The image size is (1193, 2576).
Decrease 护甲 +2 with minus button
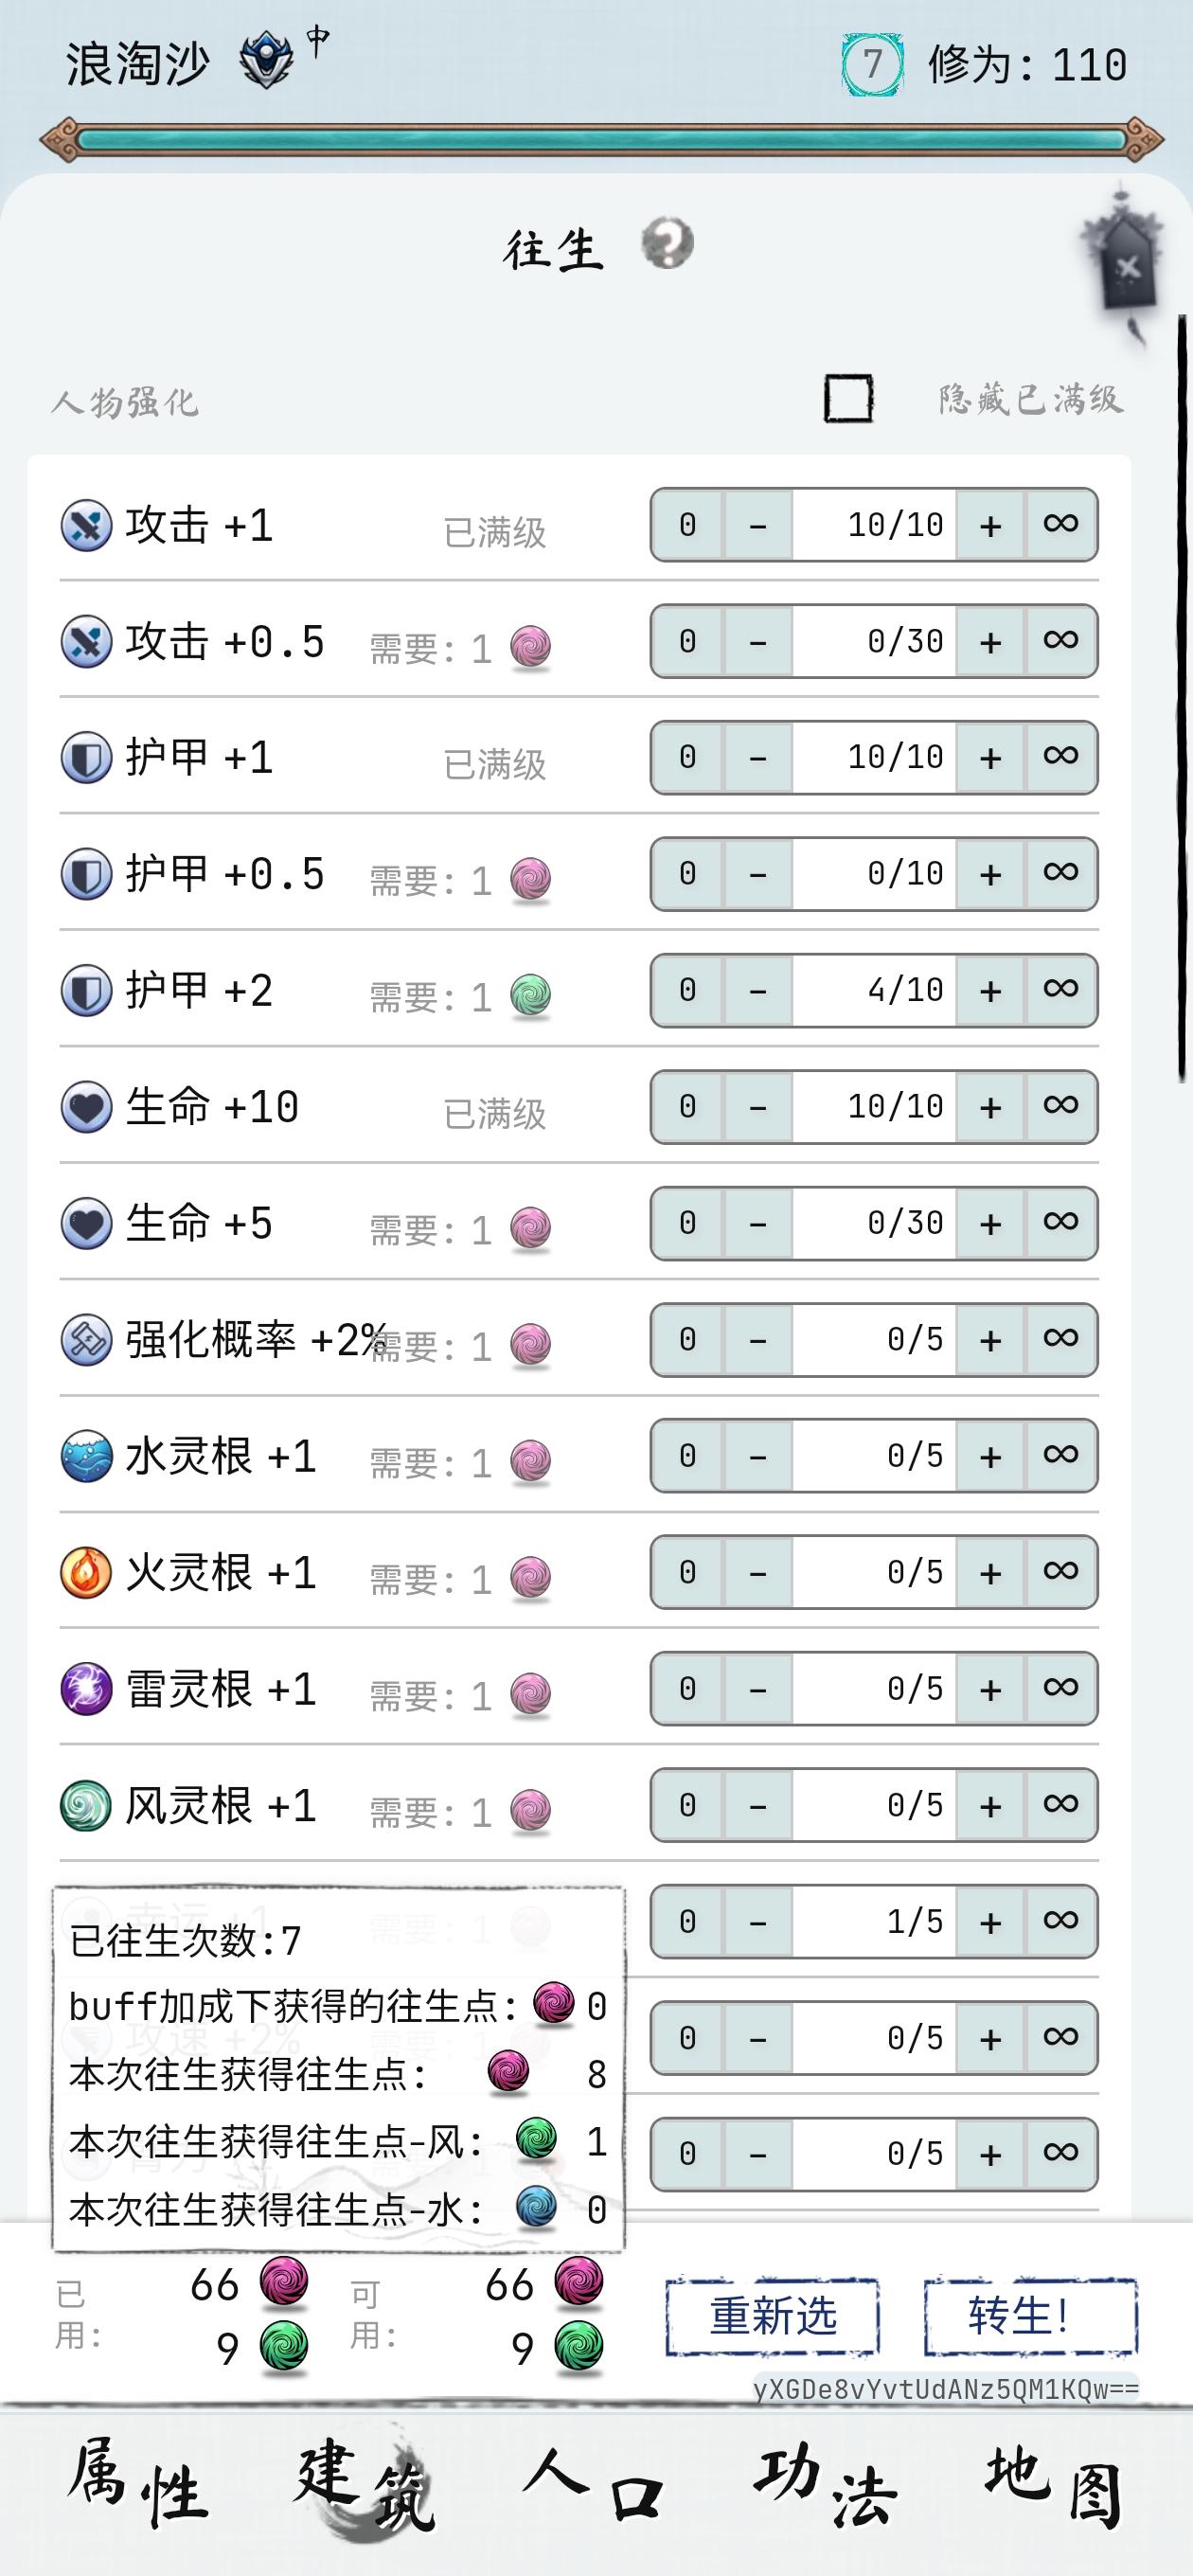pos(758,990)
